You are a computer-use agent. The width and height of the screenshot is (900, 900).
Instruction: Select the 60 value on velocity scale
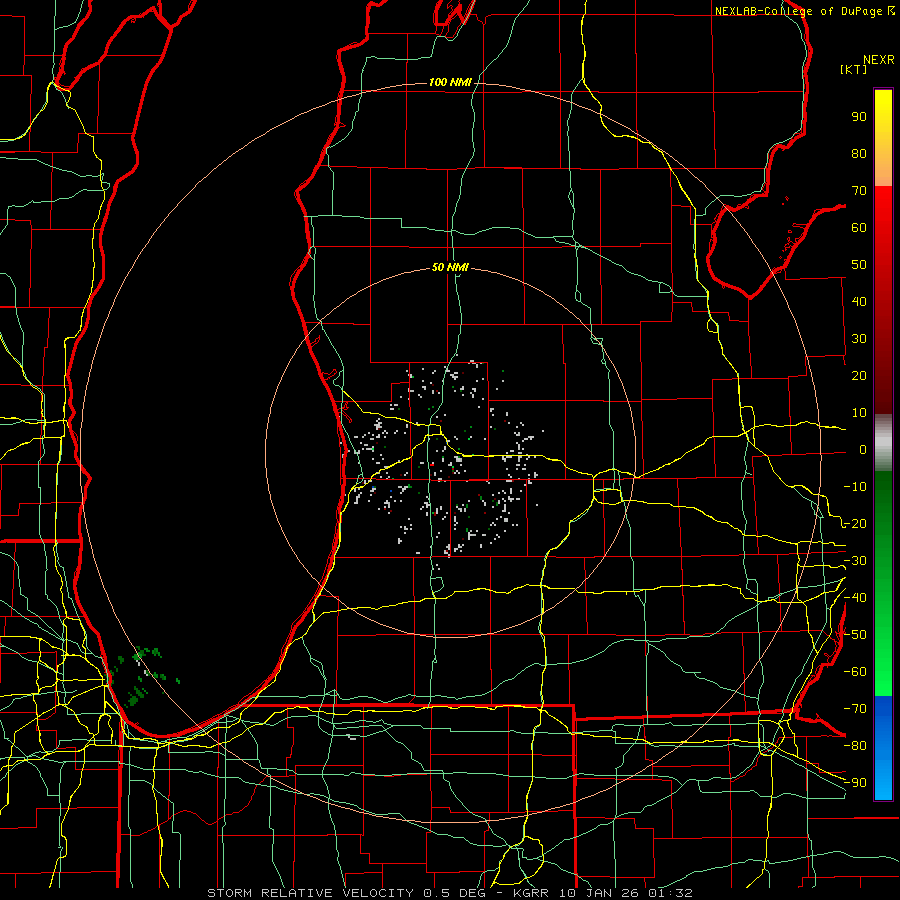(x=859, y=227)
